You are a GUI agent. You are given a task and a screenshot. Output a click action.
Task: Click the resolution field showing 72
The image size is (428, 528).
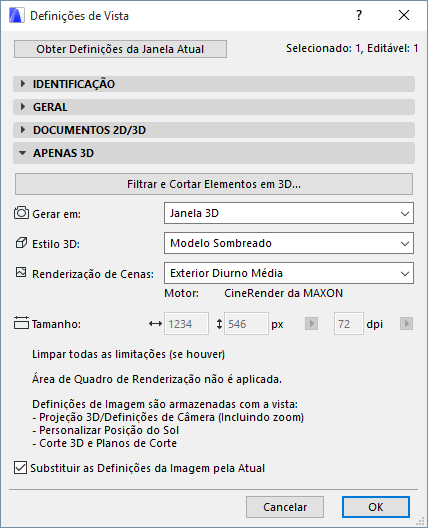[x=349, y=324]
